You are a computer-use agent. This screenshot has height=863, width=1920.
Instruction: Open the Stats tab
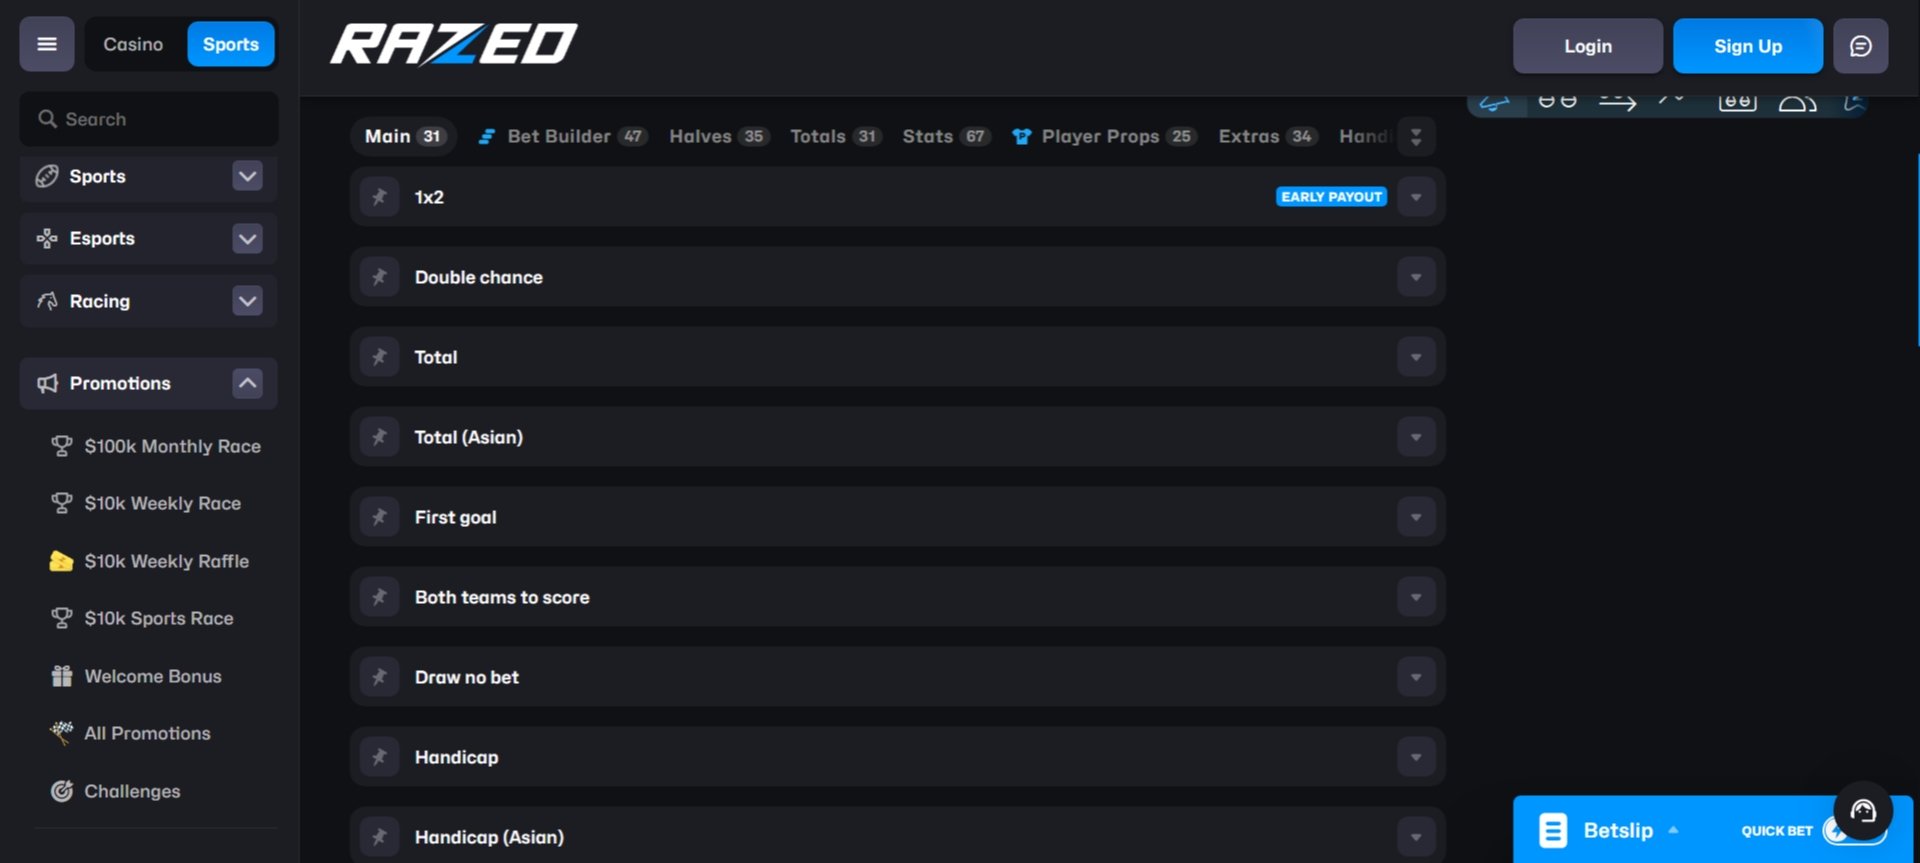click(946, 136)
